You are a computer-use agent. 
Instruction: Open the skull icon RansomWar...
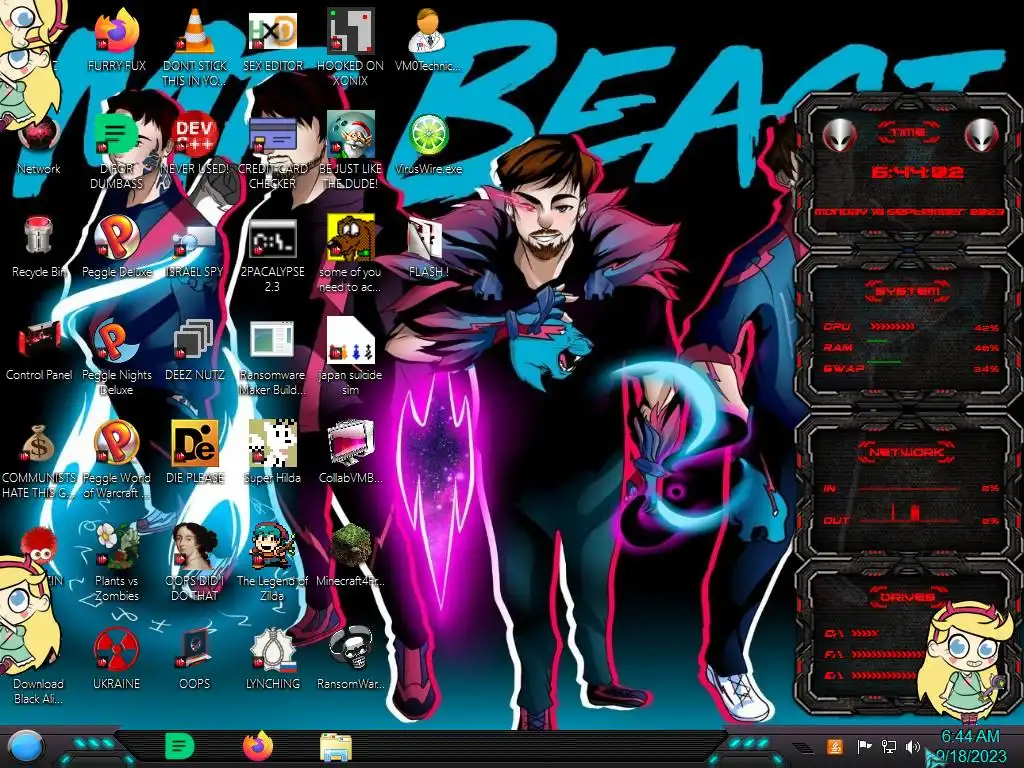350,649
